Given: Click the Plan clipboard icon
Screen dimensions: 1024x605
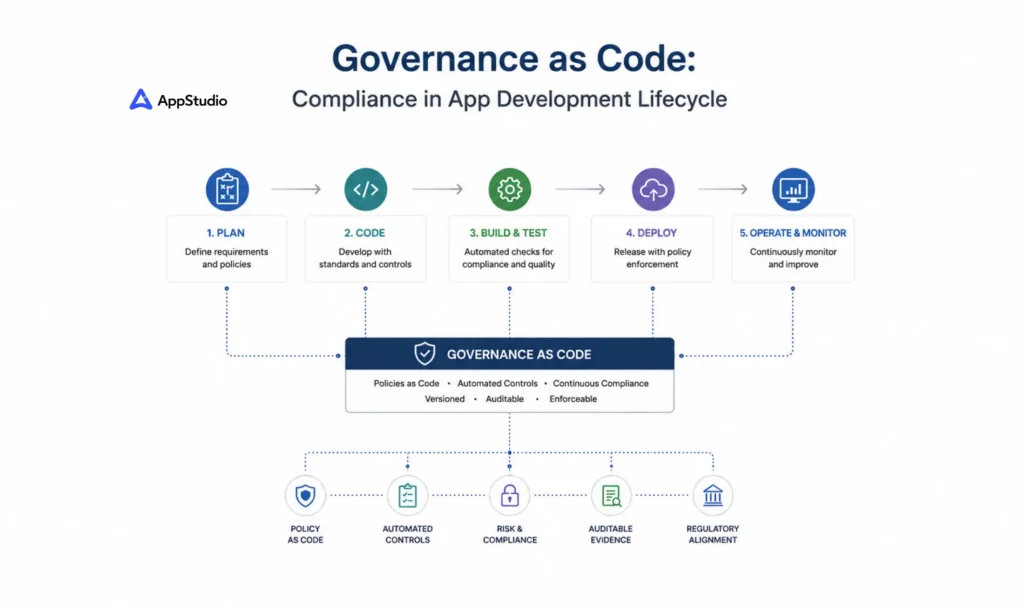Looking at the screenshot, I should (x=227, y=189).
